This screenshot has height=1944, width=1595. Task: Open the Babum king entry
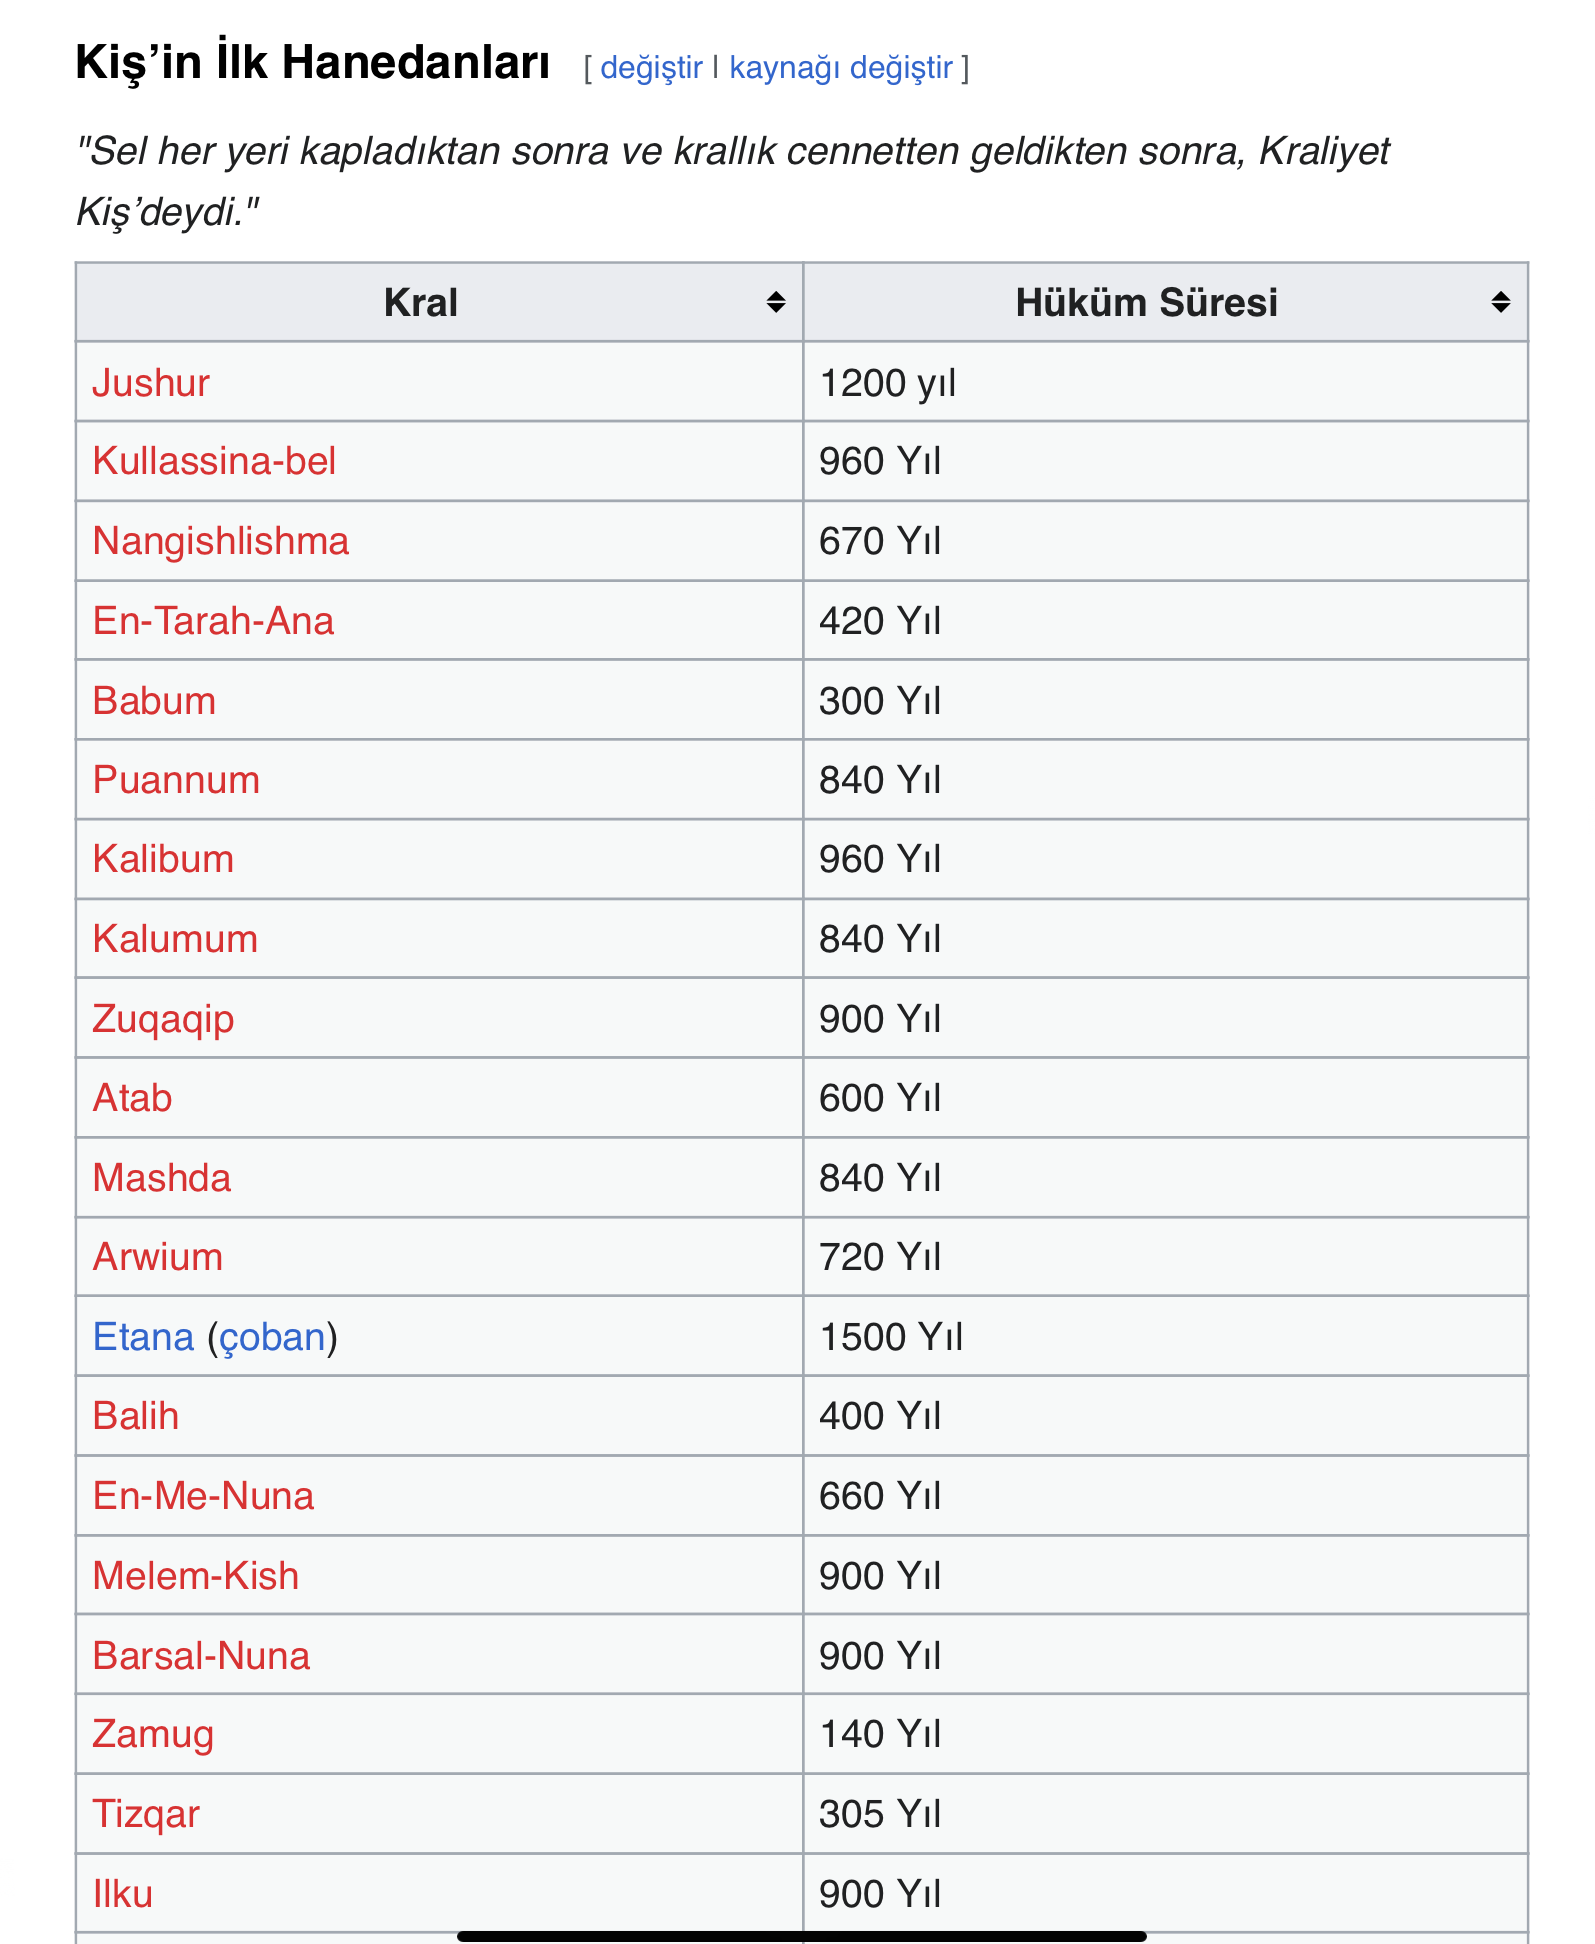click(x=153, y=700)
